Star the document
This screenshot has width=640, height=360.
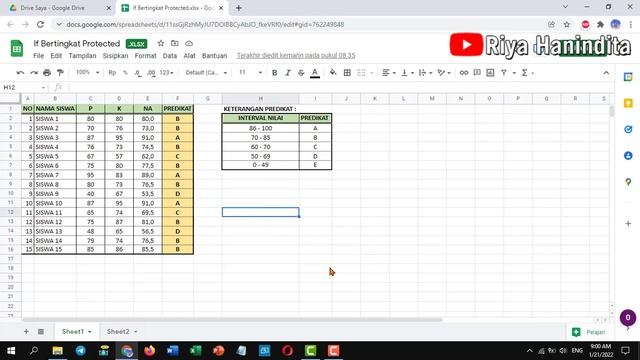point(161,43)
